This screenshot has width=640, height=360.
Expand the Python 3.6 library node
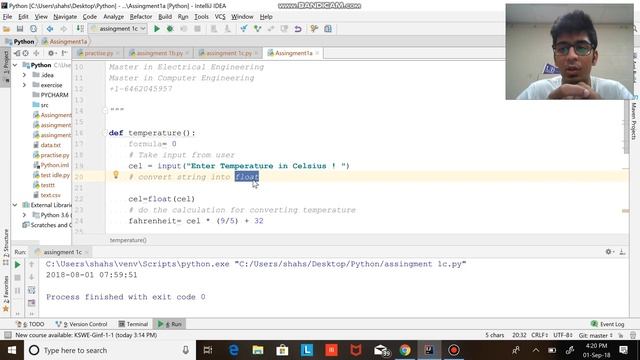pos(24,215)
